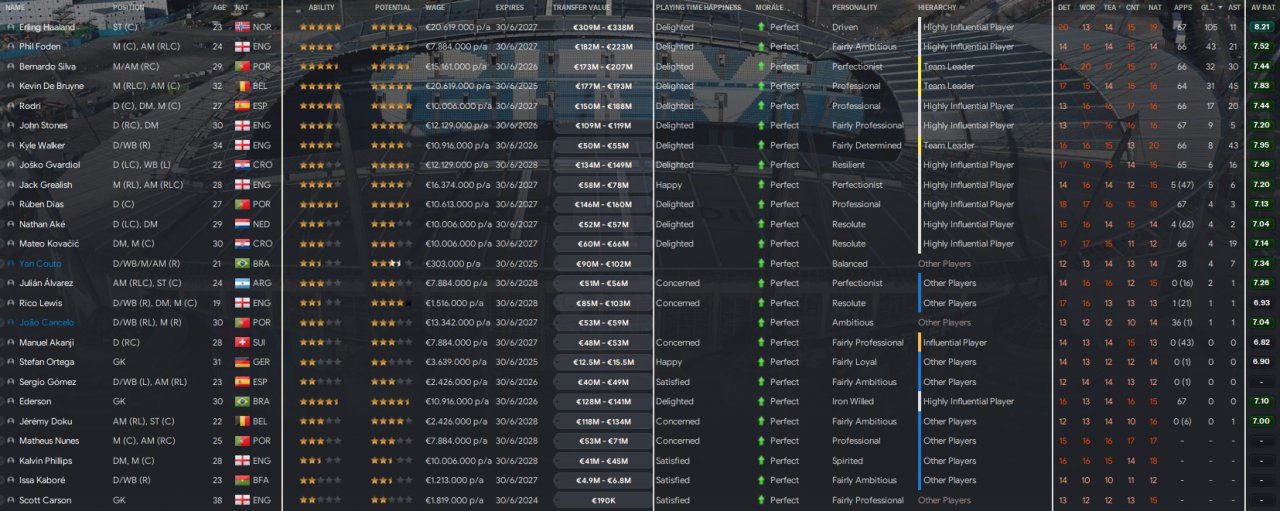Screen dimensions: 1280x511
Task: Click Ederson's Iron Willed personality
Action: pyautogui.click(x=853, y=401)
